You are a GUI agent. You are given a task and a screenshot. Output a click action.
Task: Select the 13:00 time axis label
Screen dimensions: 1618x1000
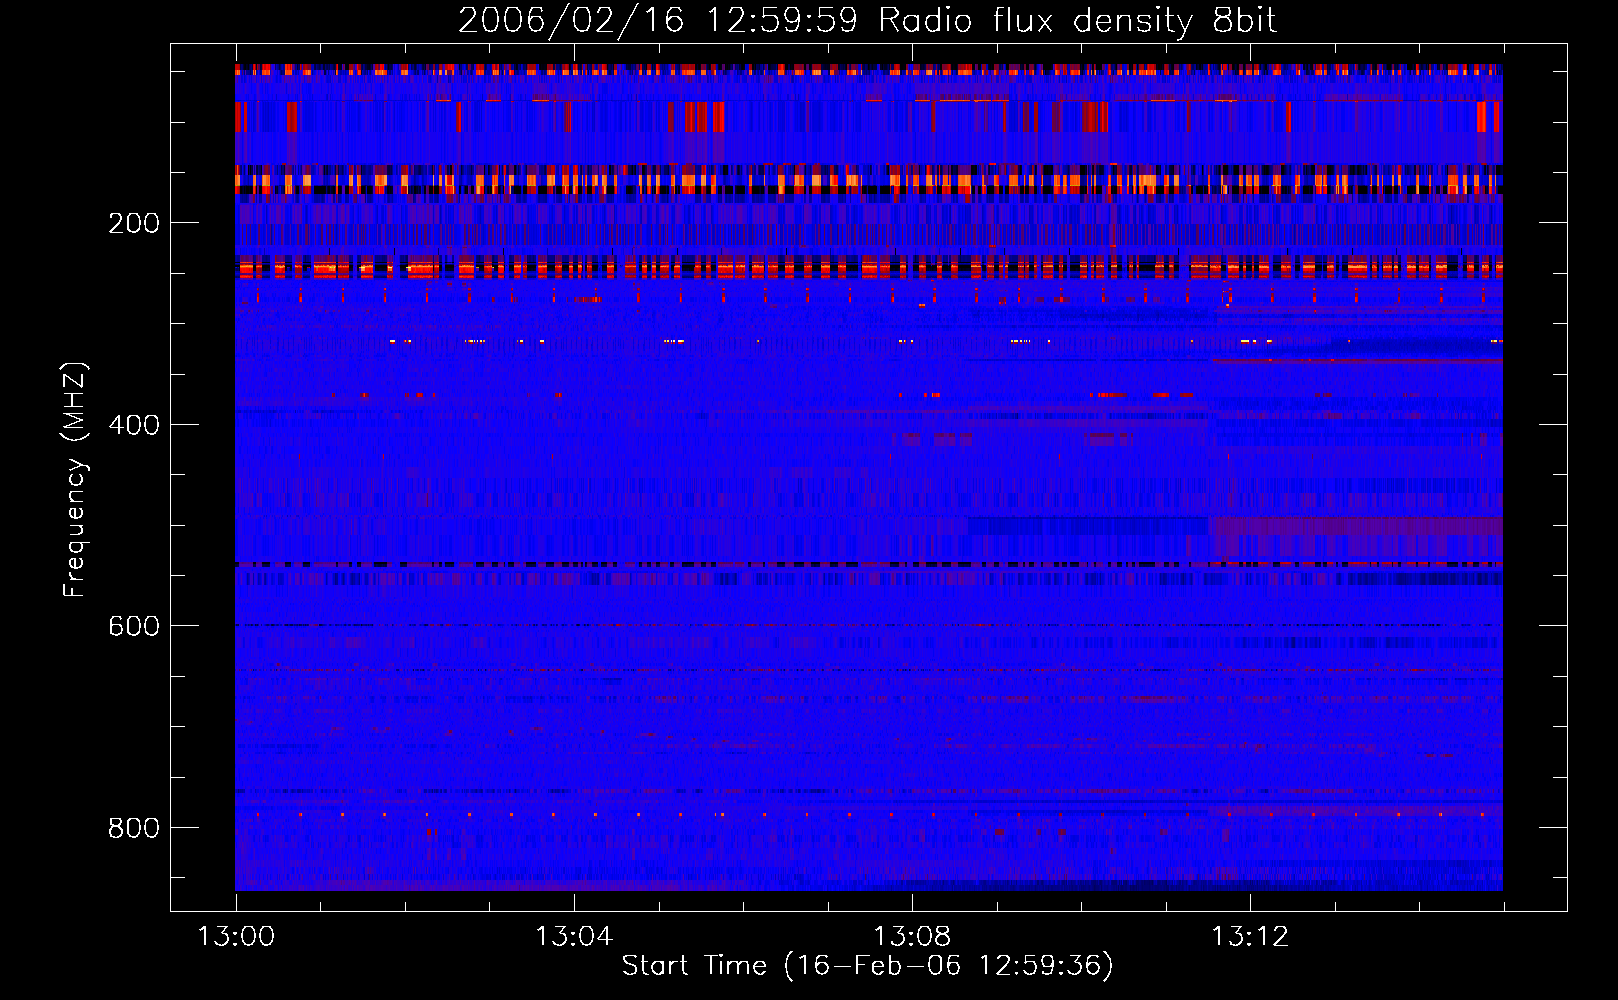pos(236,936)
